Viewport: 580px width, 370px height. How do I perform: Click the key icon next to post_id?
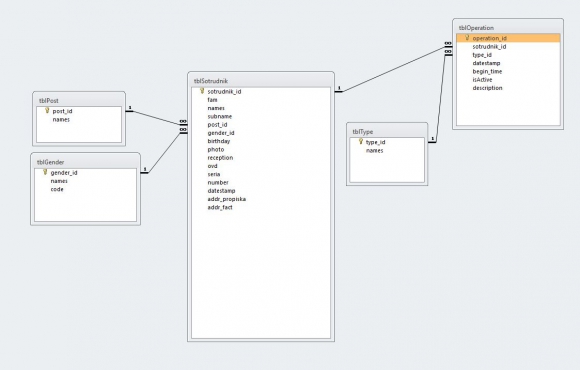47,111
